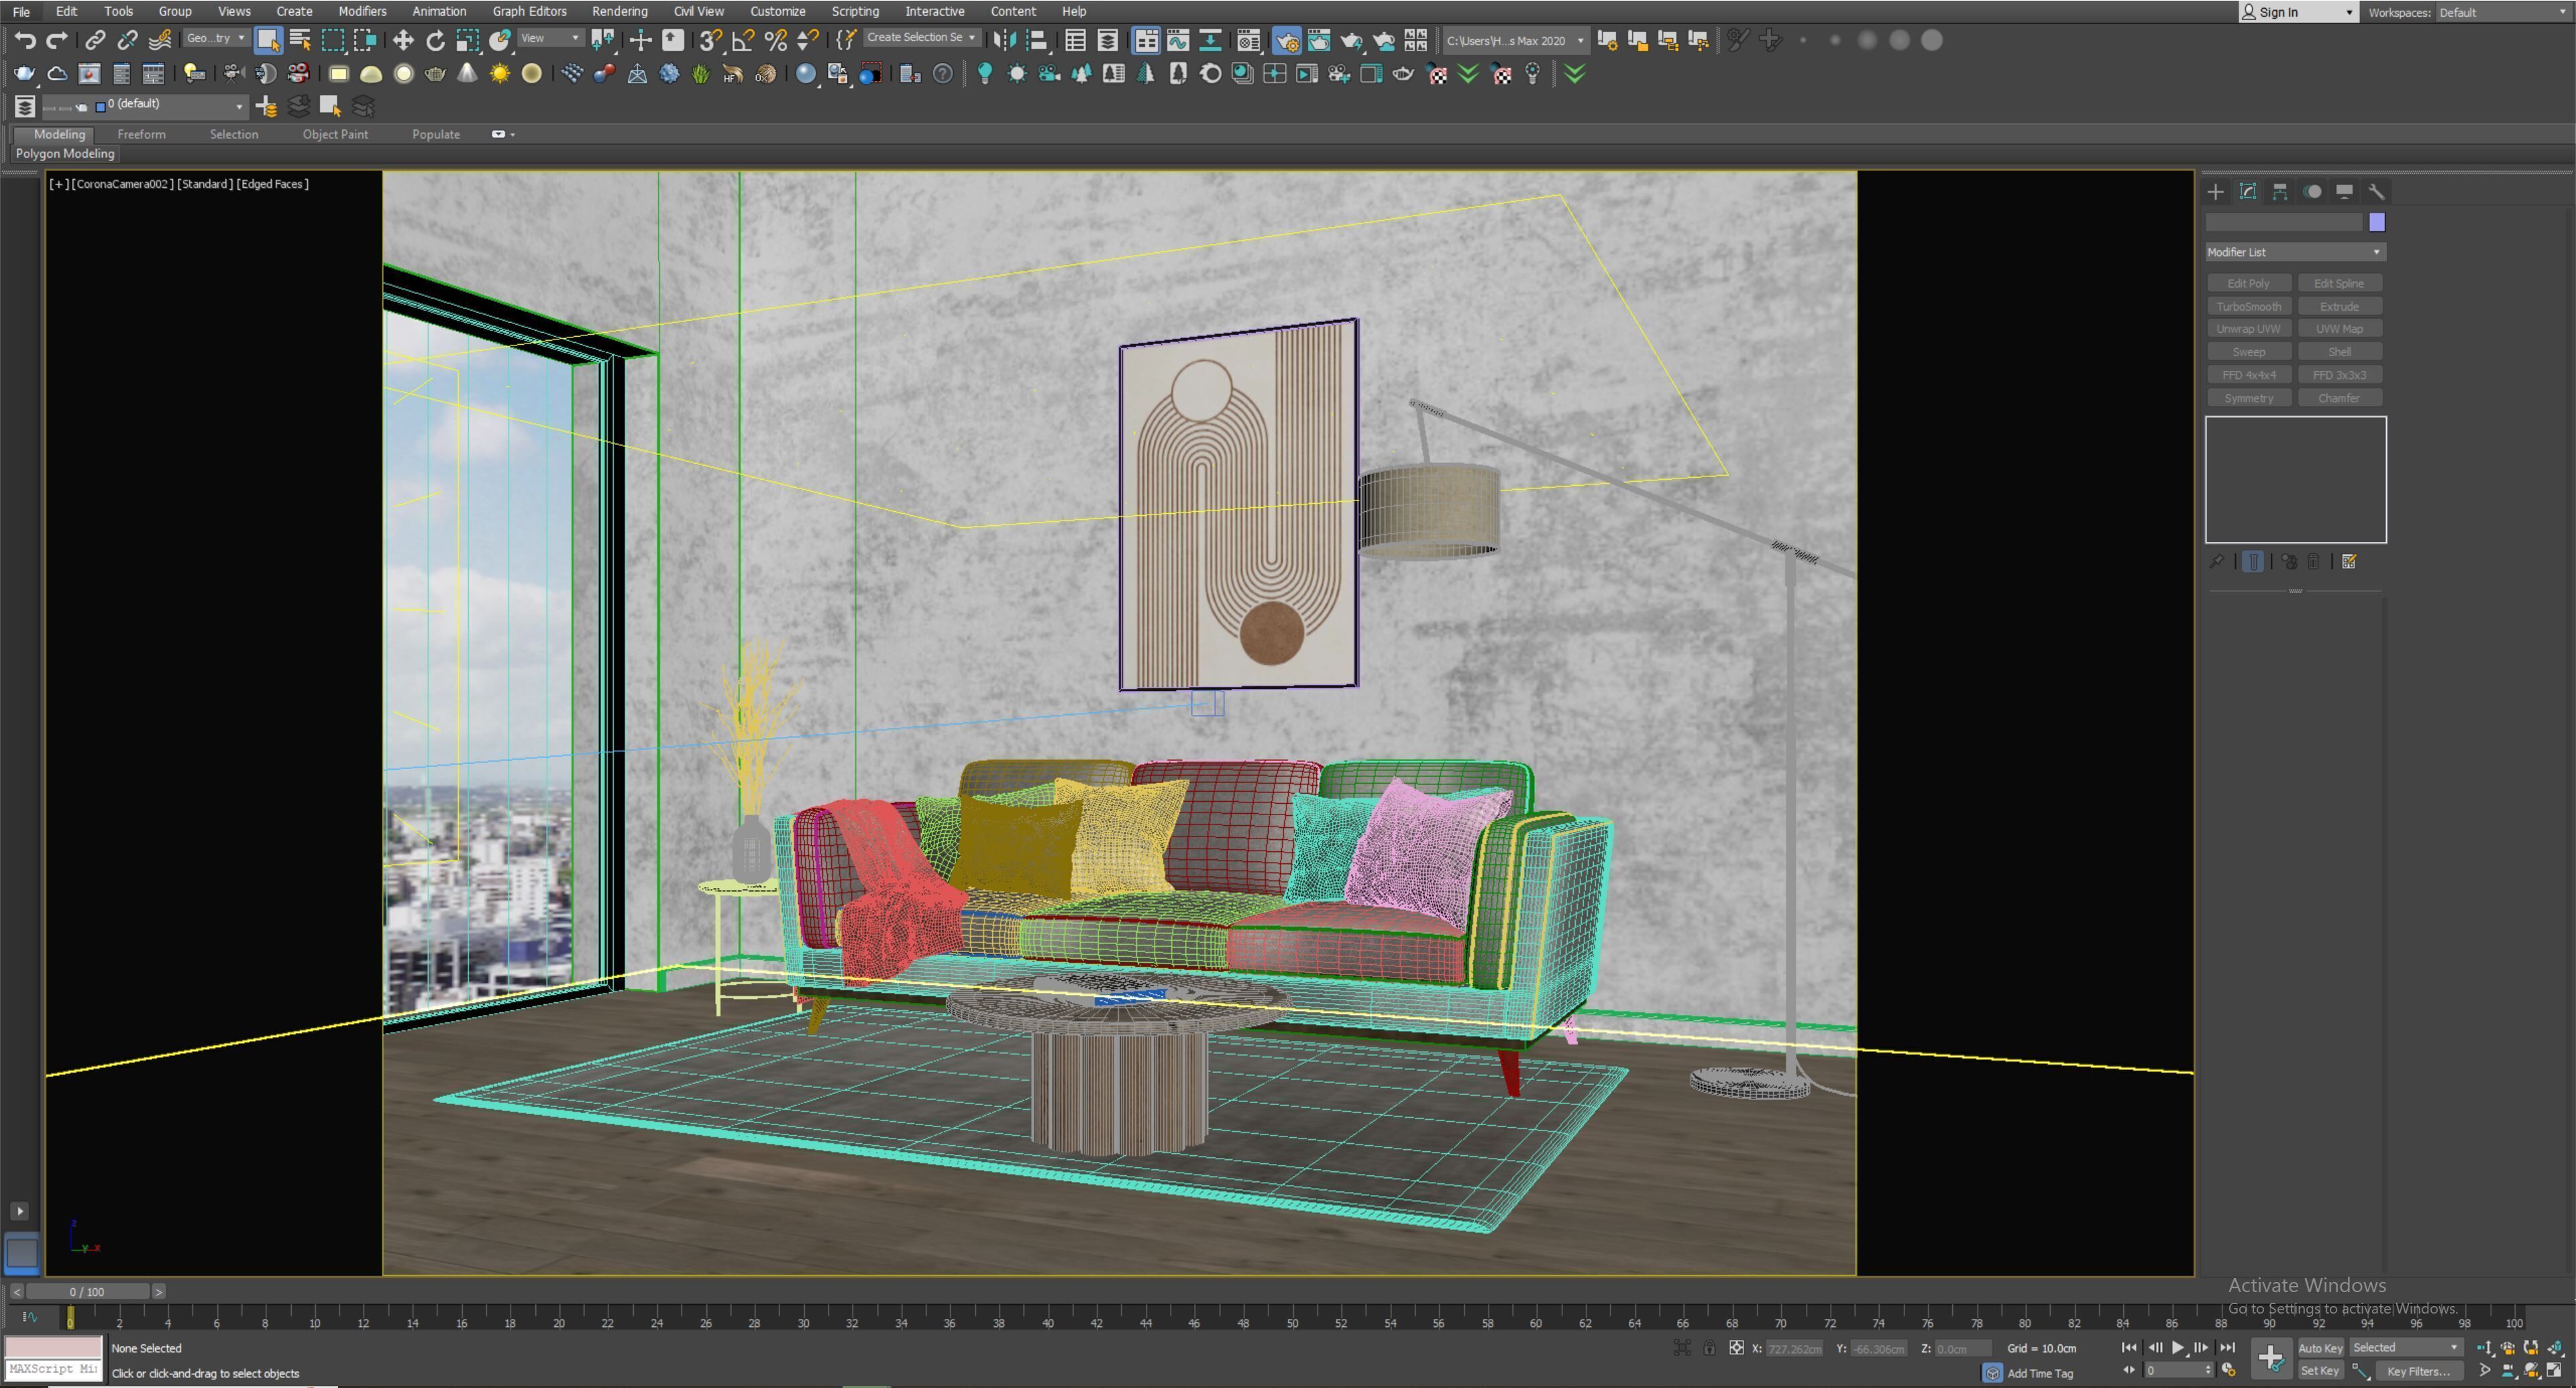Choose the Select and Rotate tool
2576x1388 pixels.
436,40
